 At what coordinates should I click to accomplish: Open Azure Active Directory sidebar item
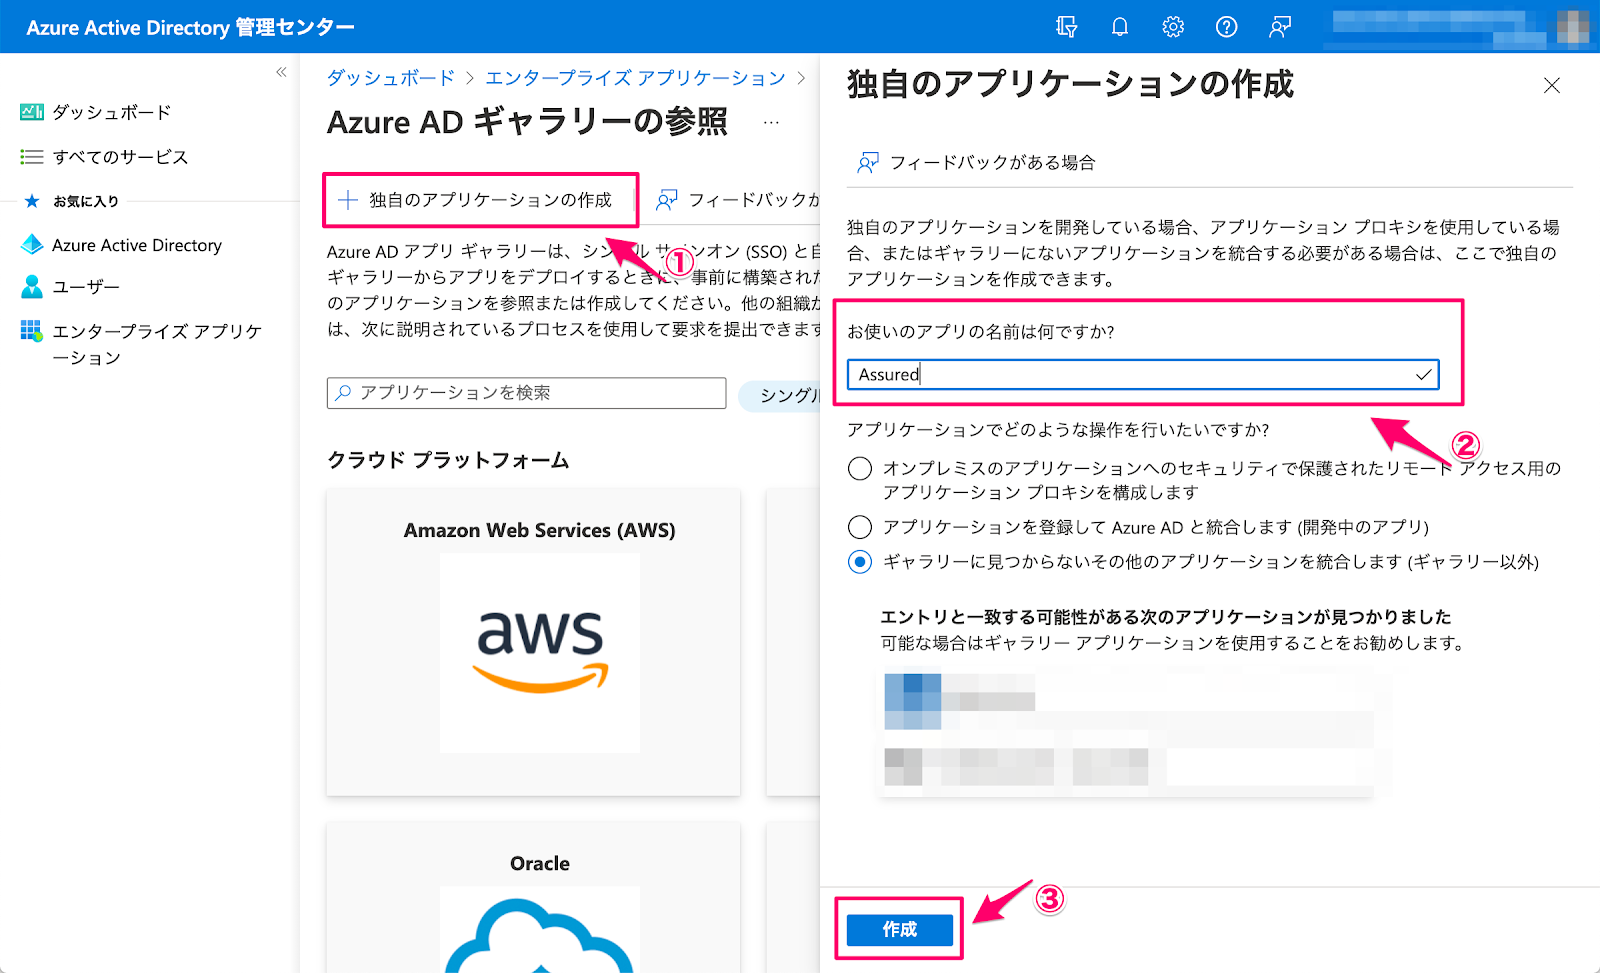tap(137, 245)
